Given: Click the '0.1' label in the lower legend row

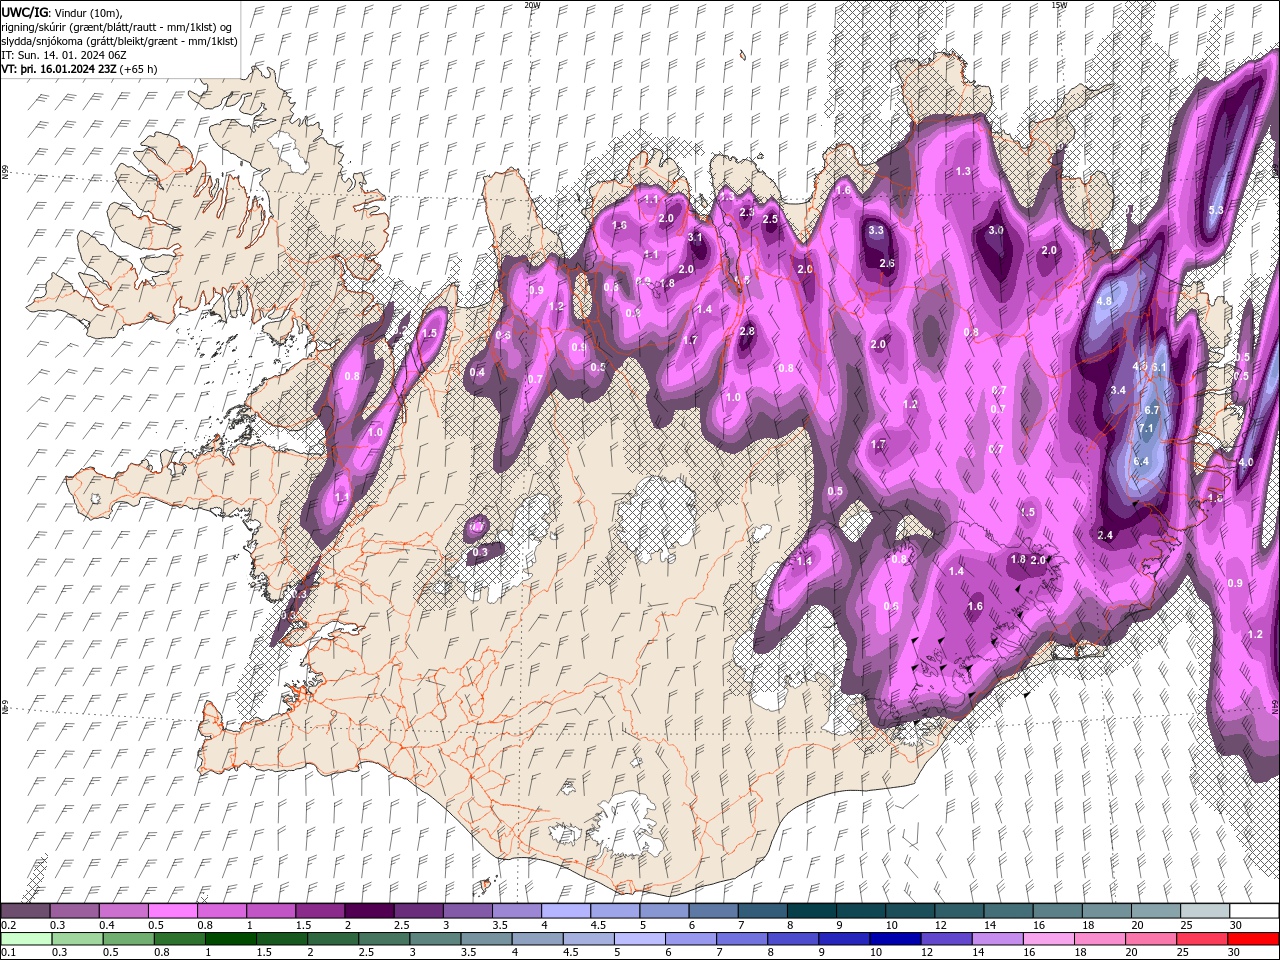Looking at the screenshot, I should coord(8,953).
